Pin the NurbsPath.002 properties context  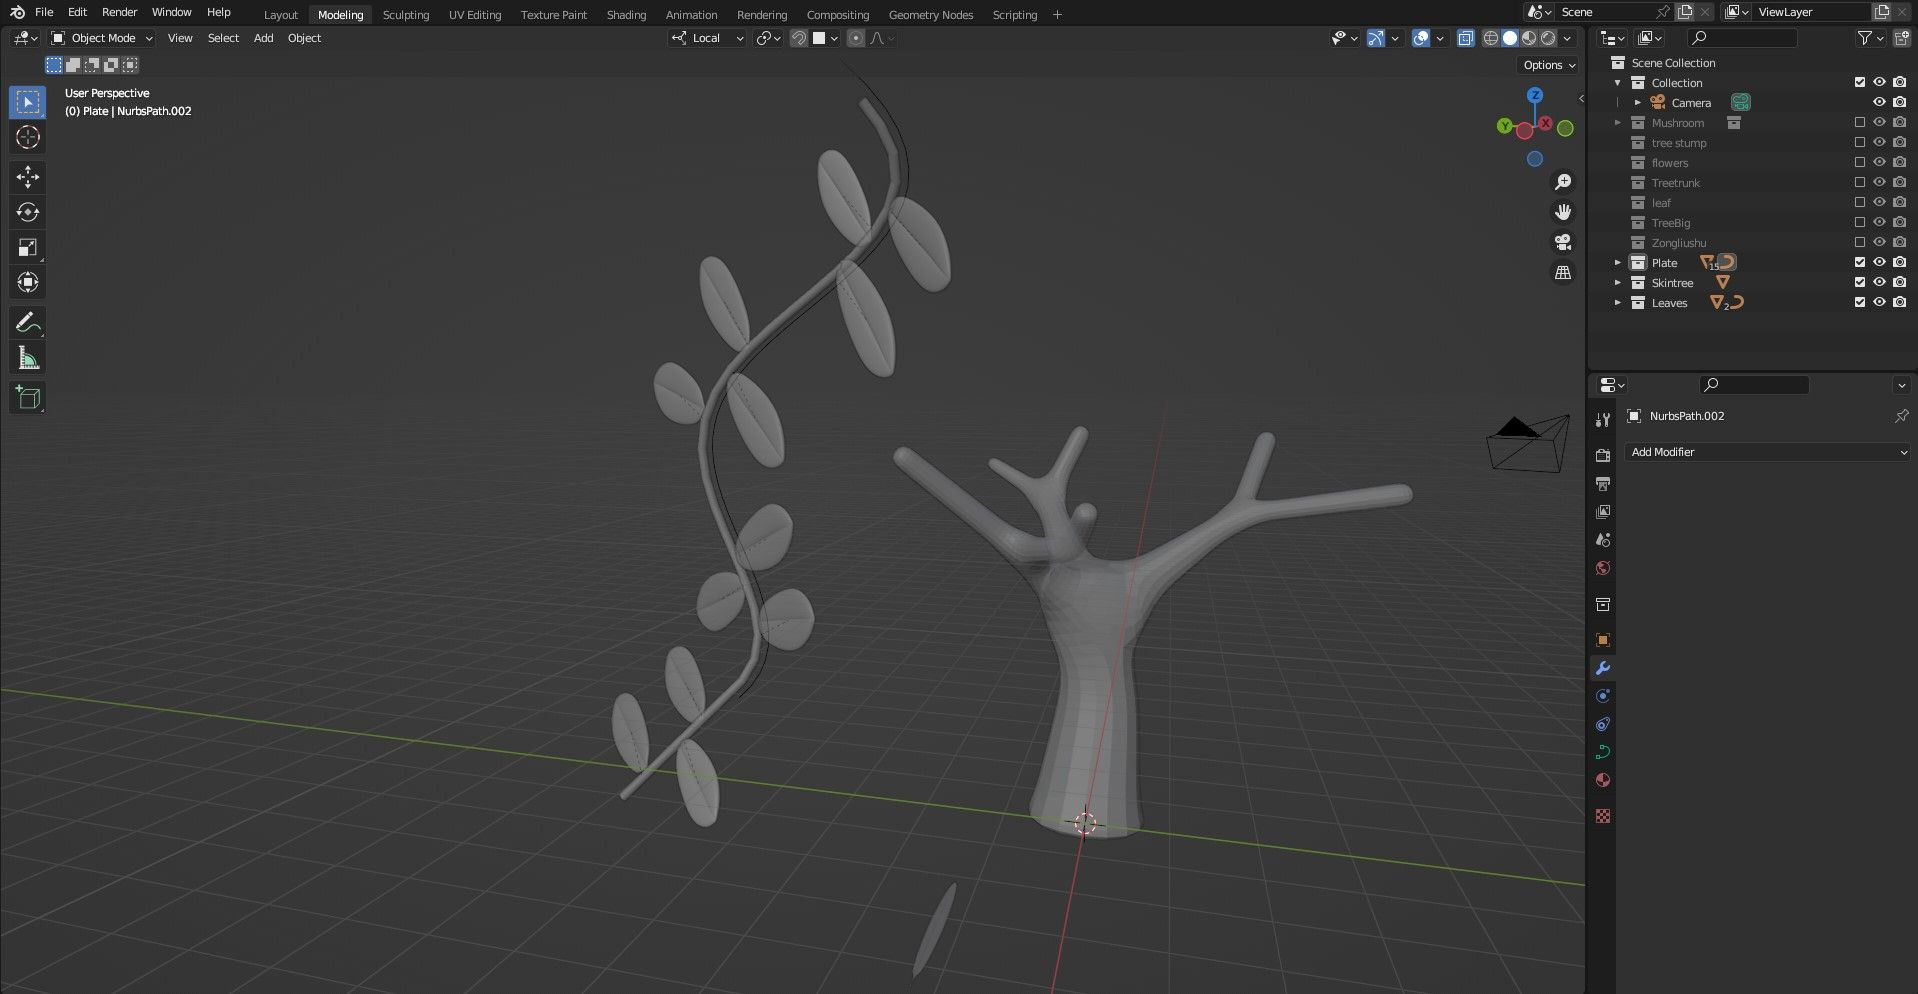coord(1901,416)
